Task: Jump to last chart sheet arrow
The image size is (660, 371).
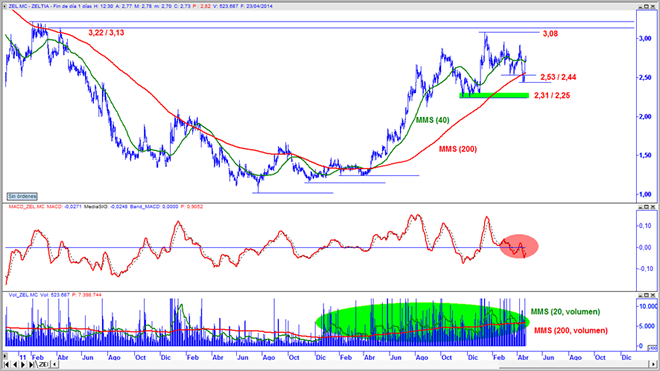Action: point(31,365)
